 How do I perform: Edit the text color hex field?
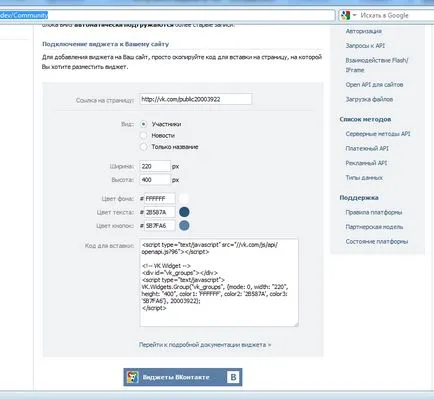coord(159,212)
